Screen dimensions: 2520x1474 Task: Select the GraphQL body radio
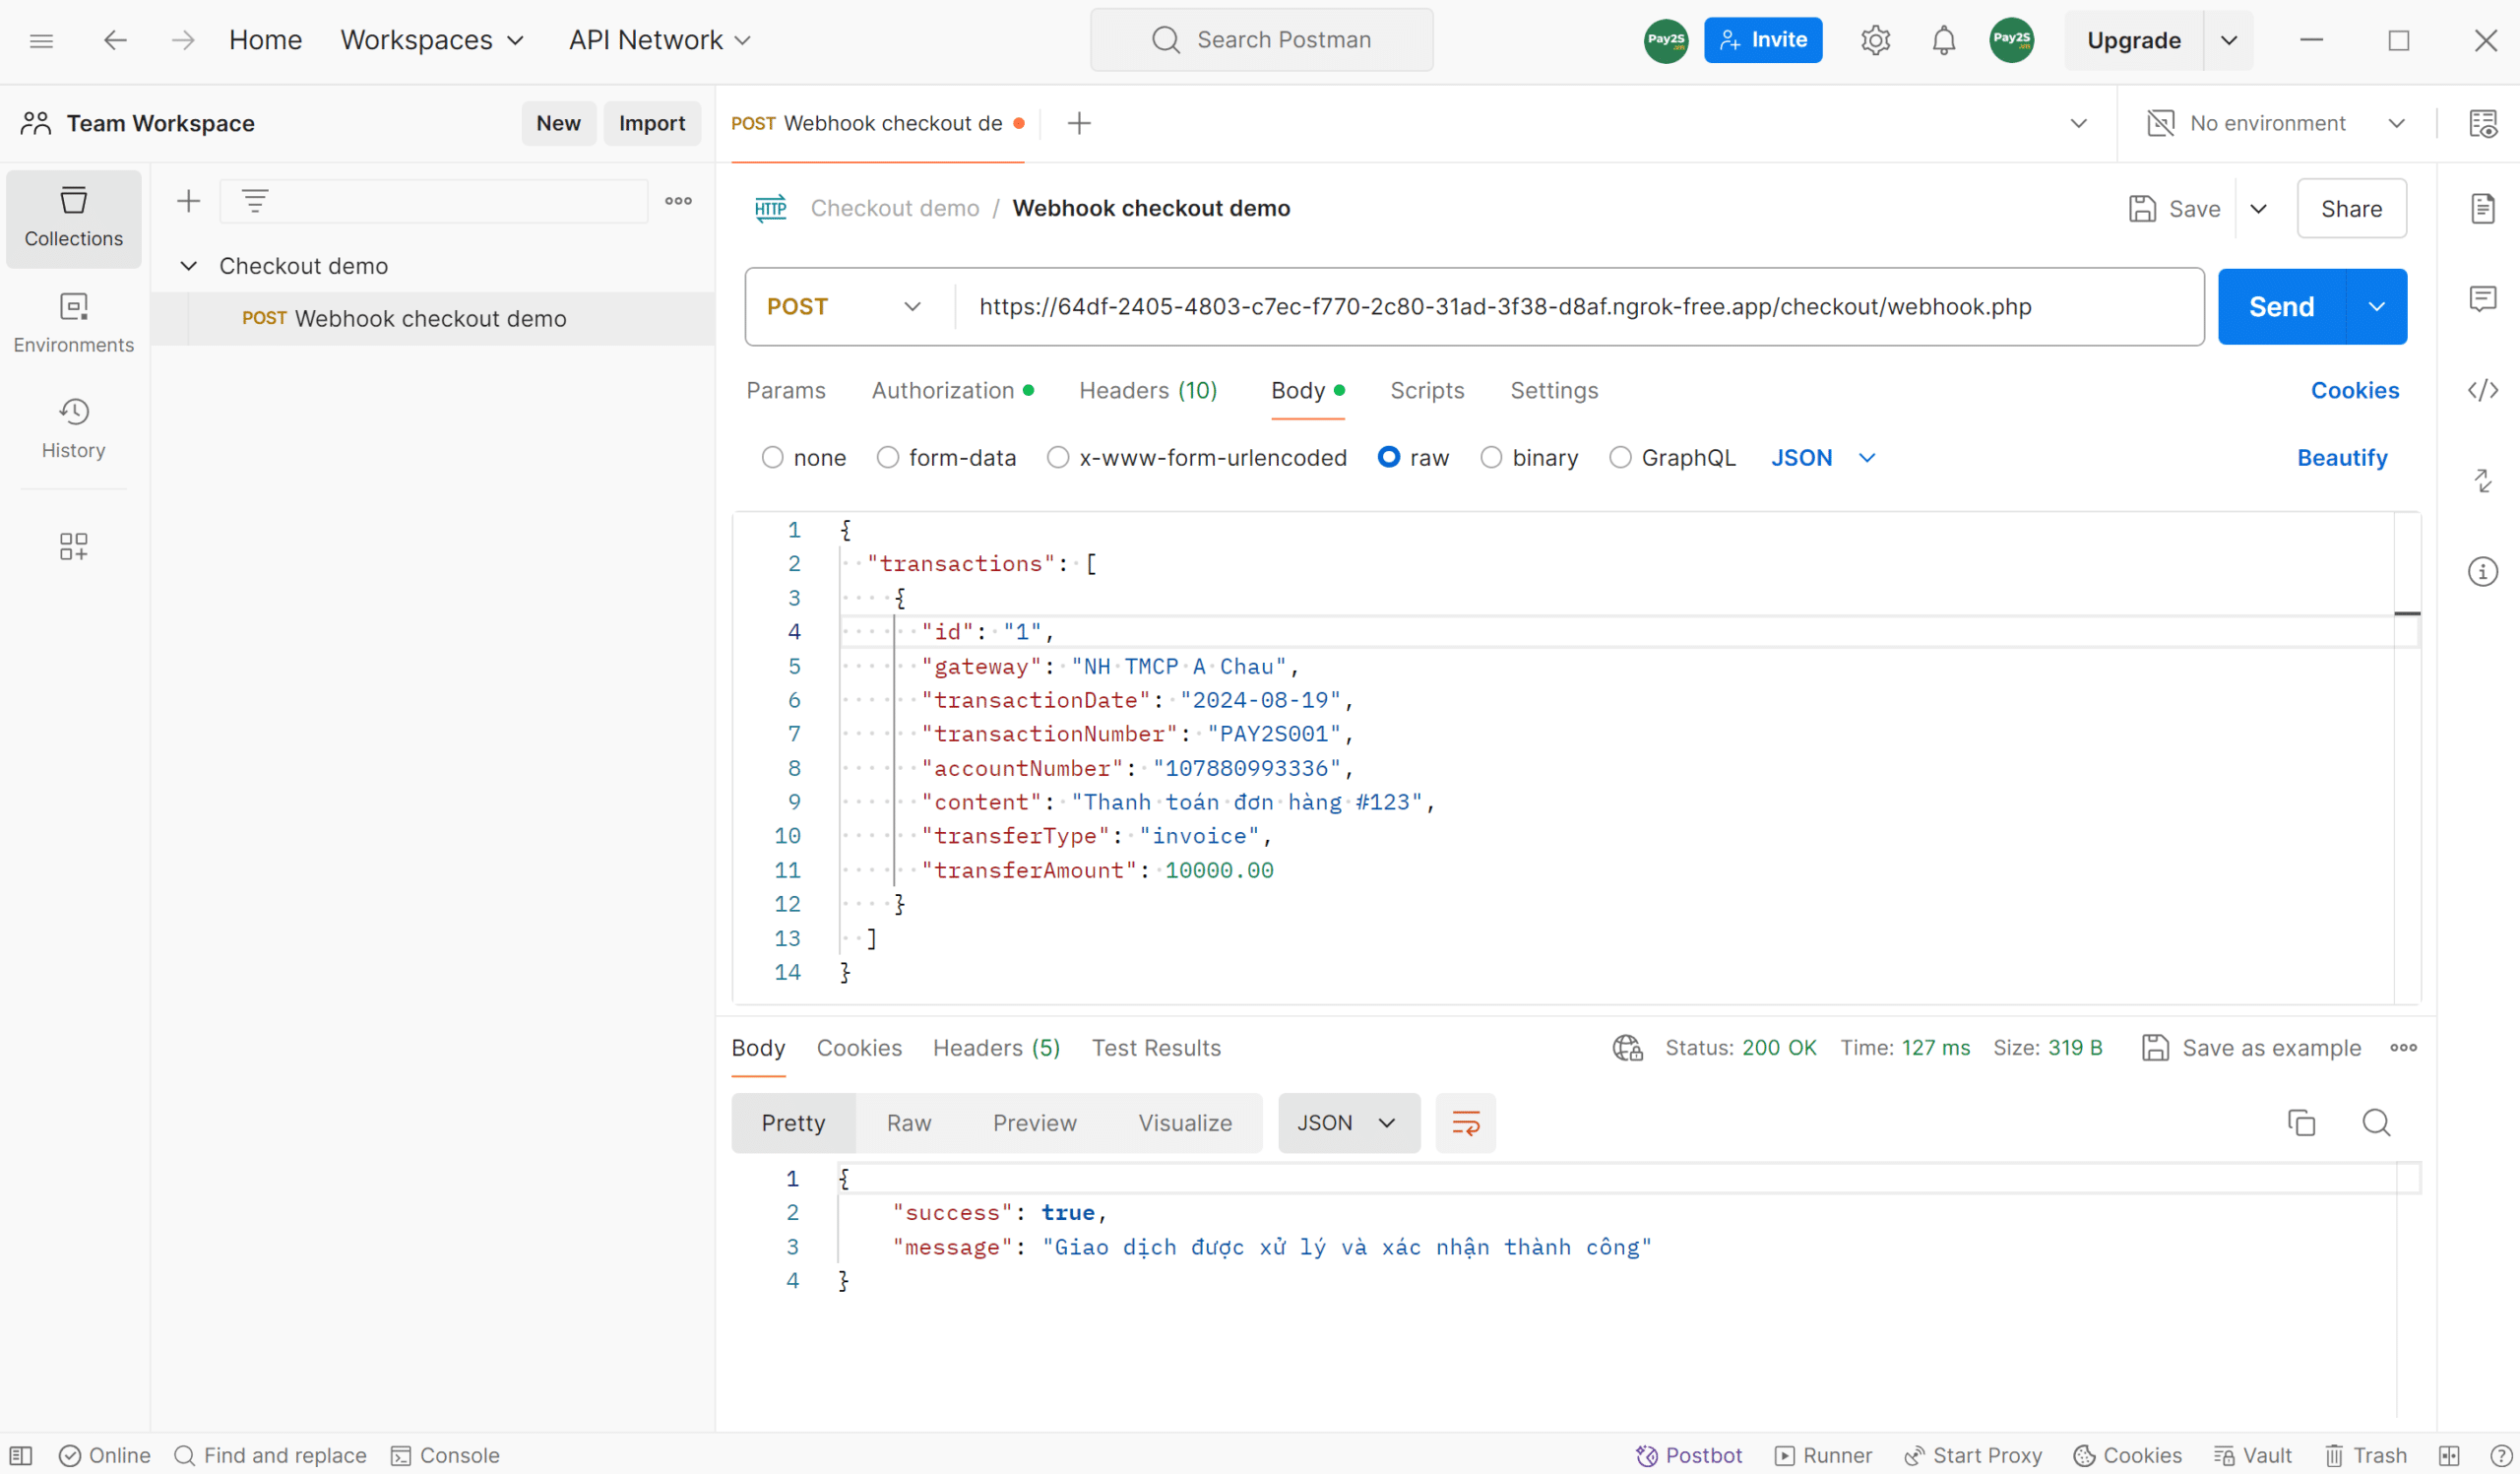(1620, 457)
